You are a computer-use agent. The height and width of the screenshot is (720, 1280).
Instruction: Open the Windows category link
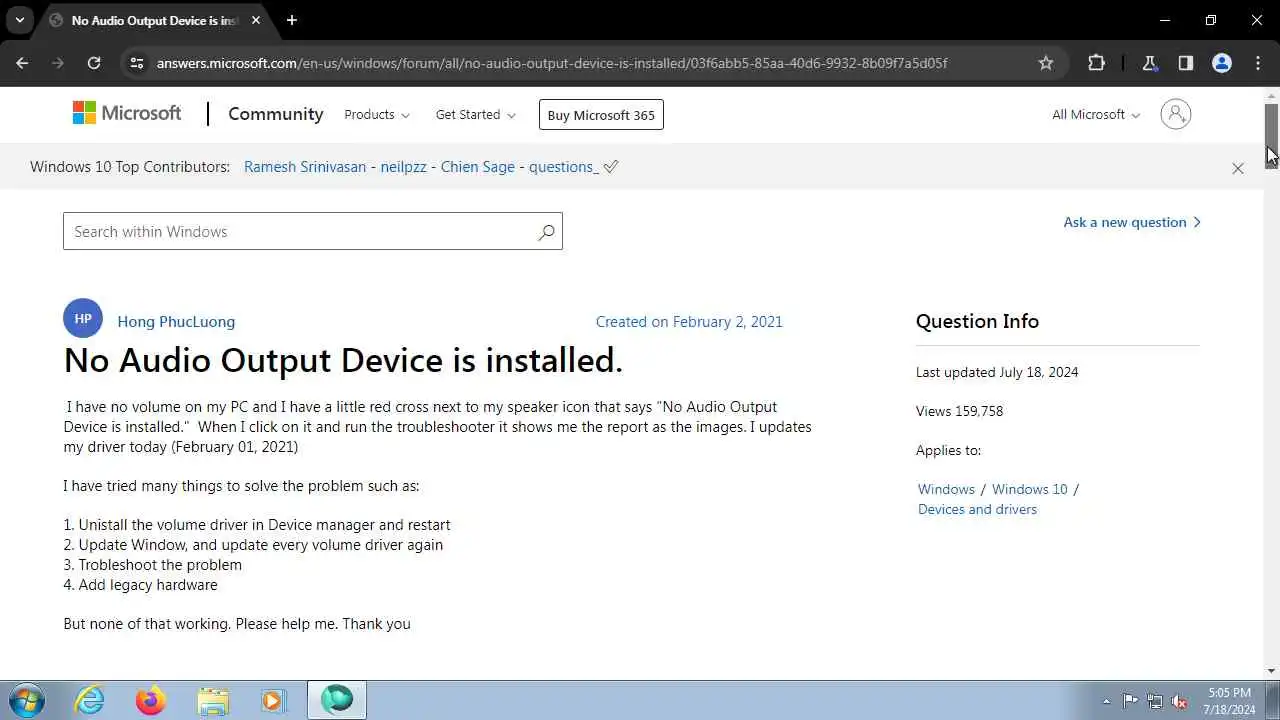946,489
